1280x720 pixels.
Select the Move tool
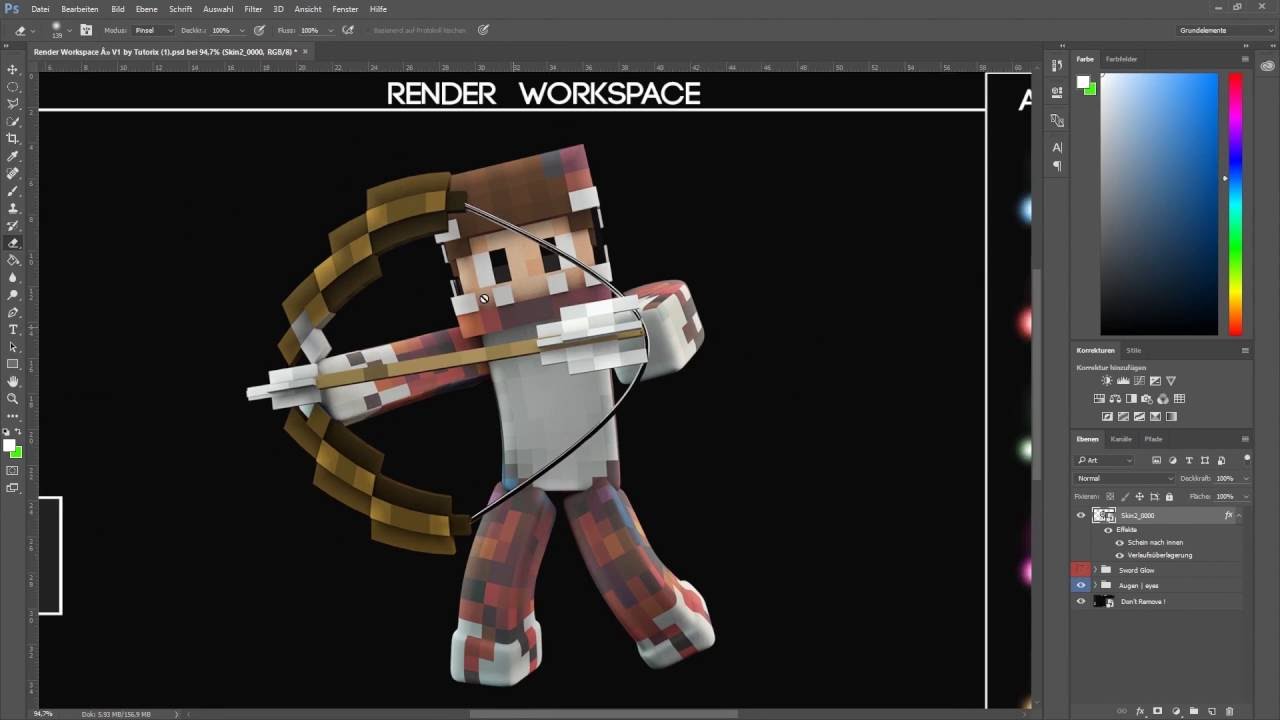13,69
